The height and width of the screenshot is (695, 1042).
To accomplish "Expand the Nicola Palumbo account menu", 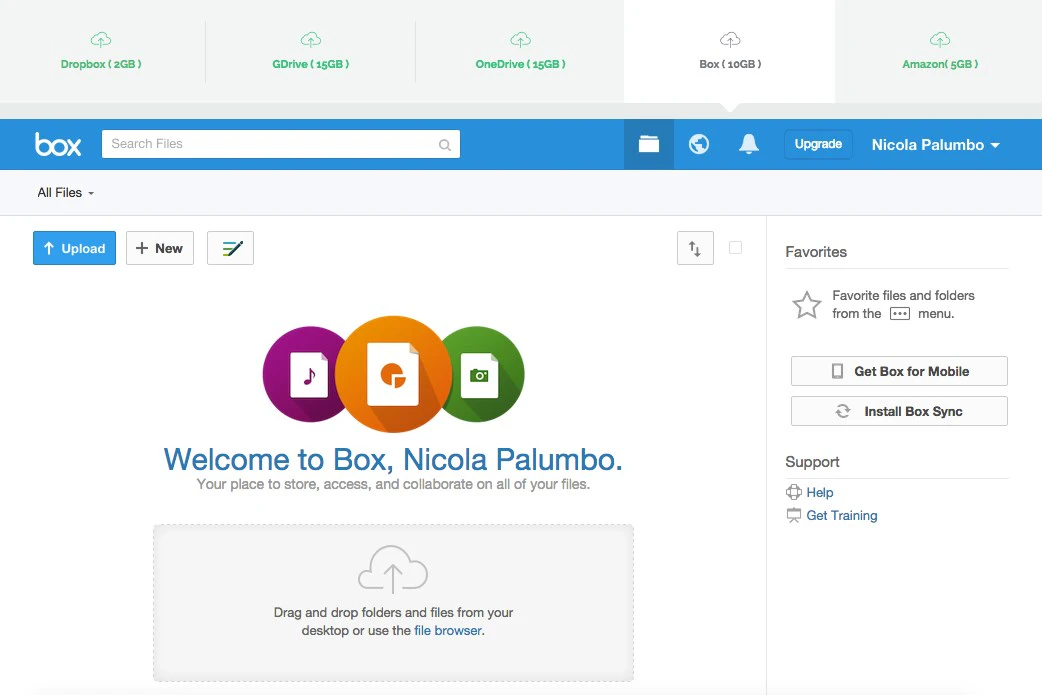I will [x=935, y=145].
